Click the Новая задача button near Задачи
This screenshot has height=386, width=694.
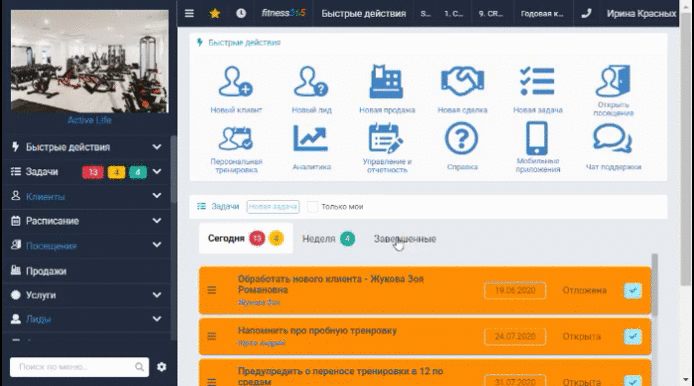273,207
